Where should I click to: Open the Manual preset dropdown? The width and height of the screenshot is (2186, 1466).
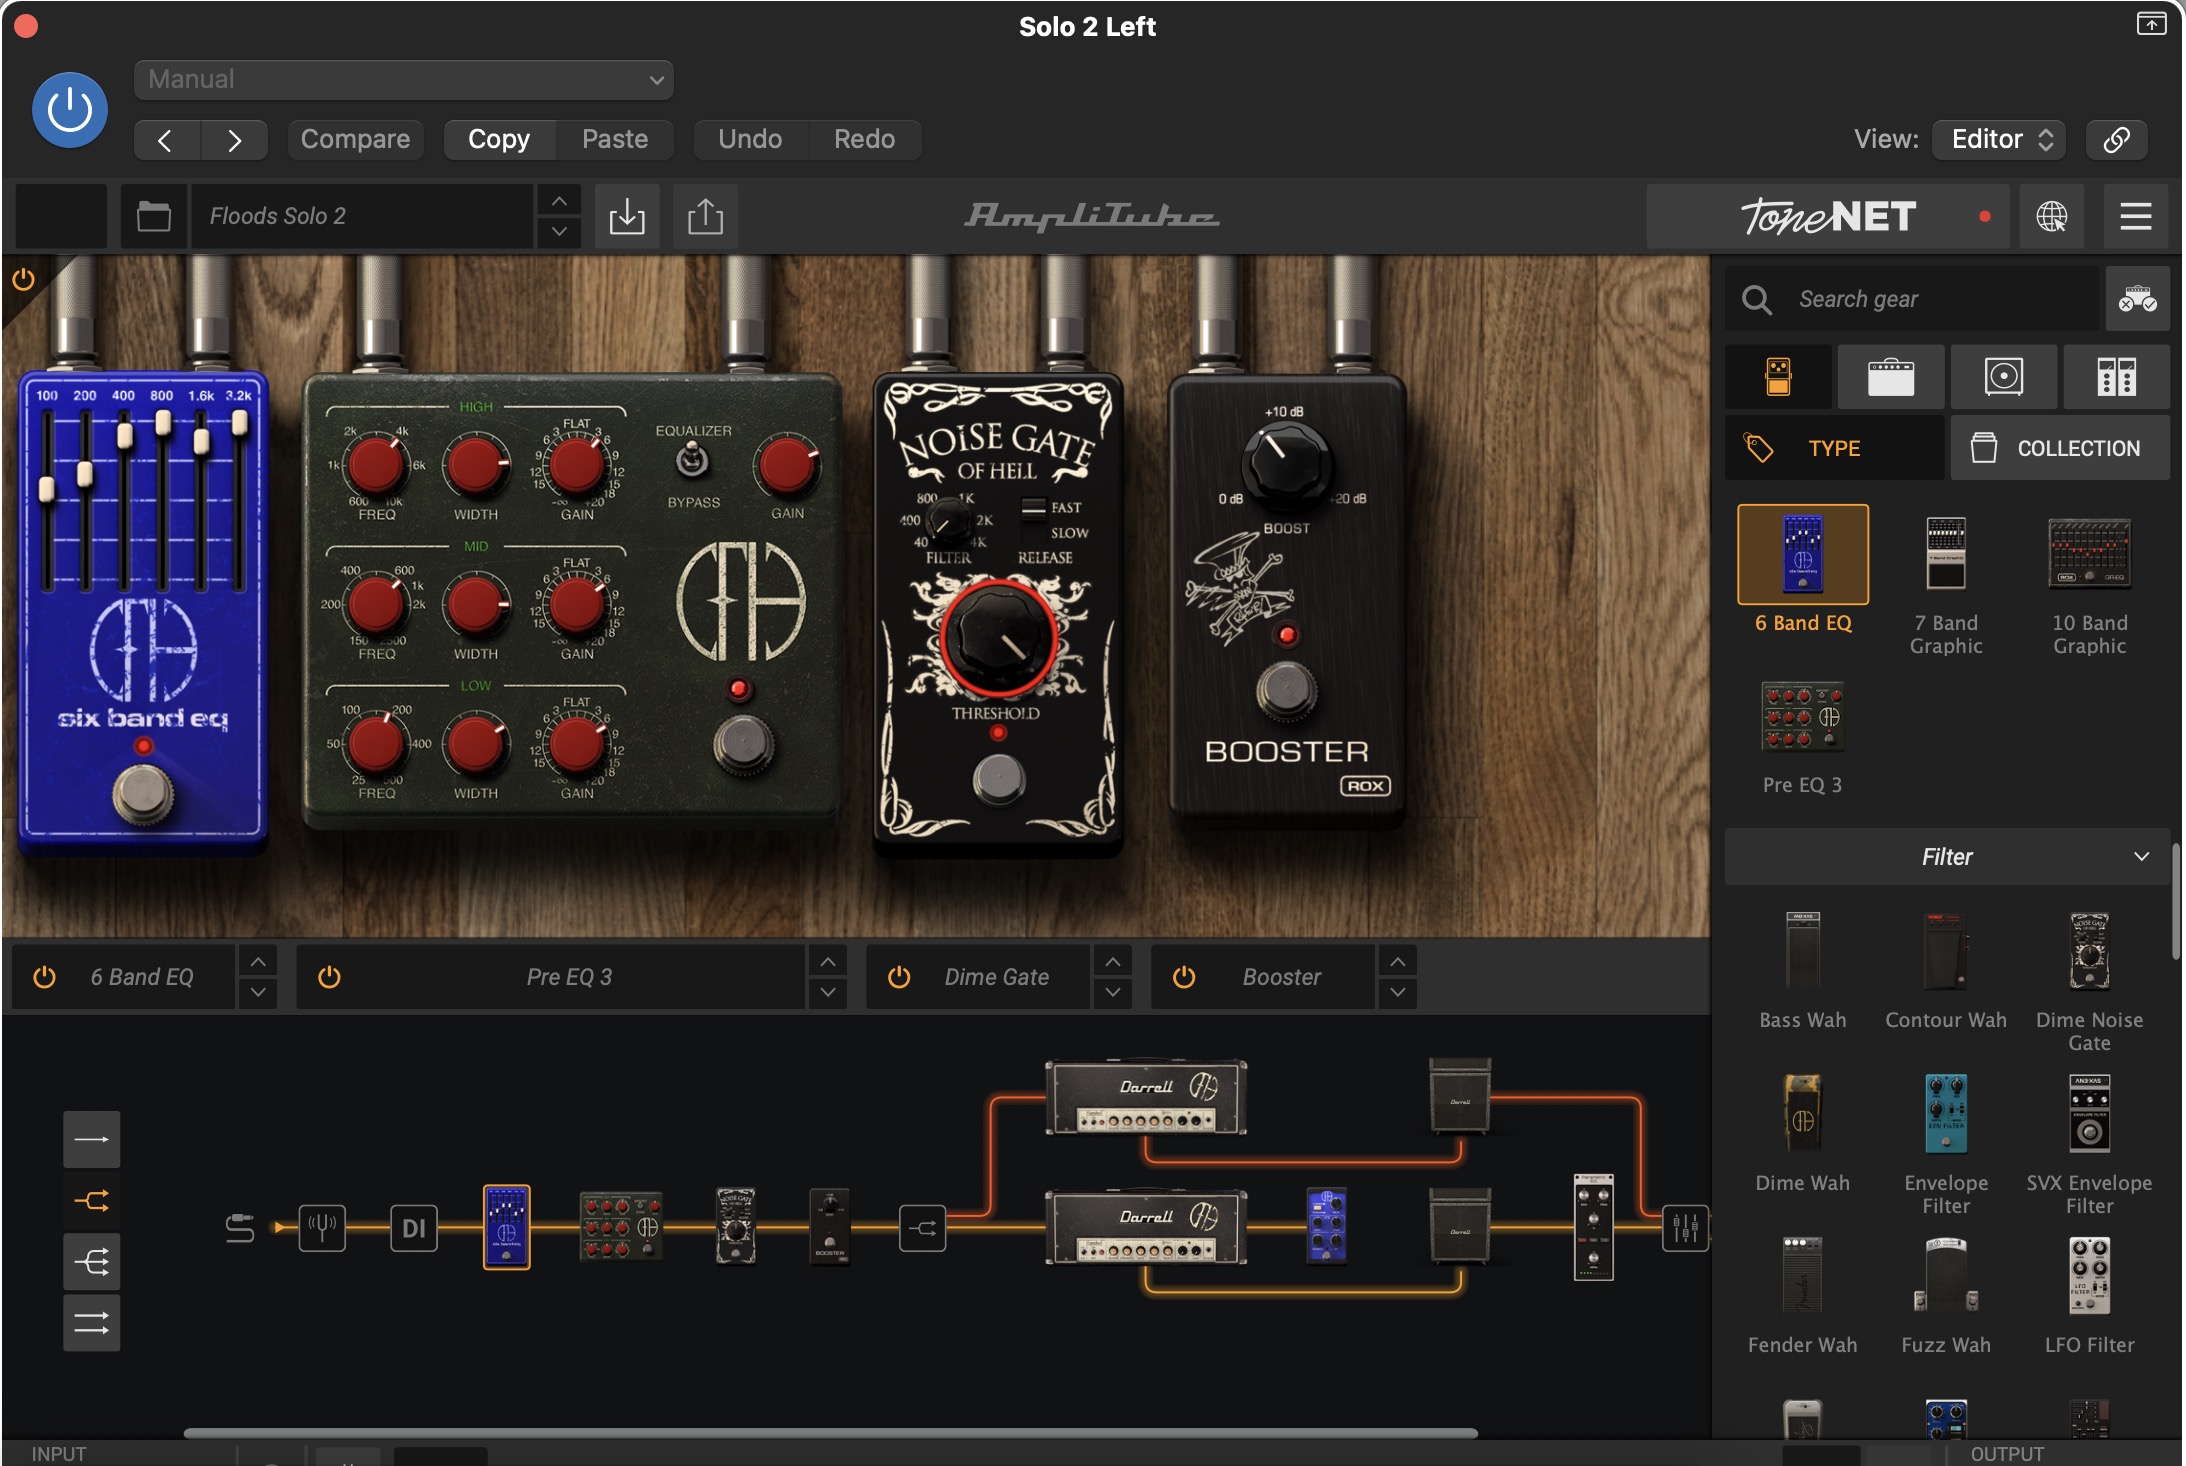click(x=403, y=79)
